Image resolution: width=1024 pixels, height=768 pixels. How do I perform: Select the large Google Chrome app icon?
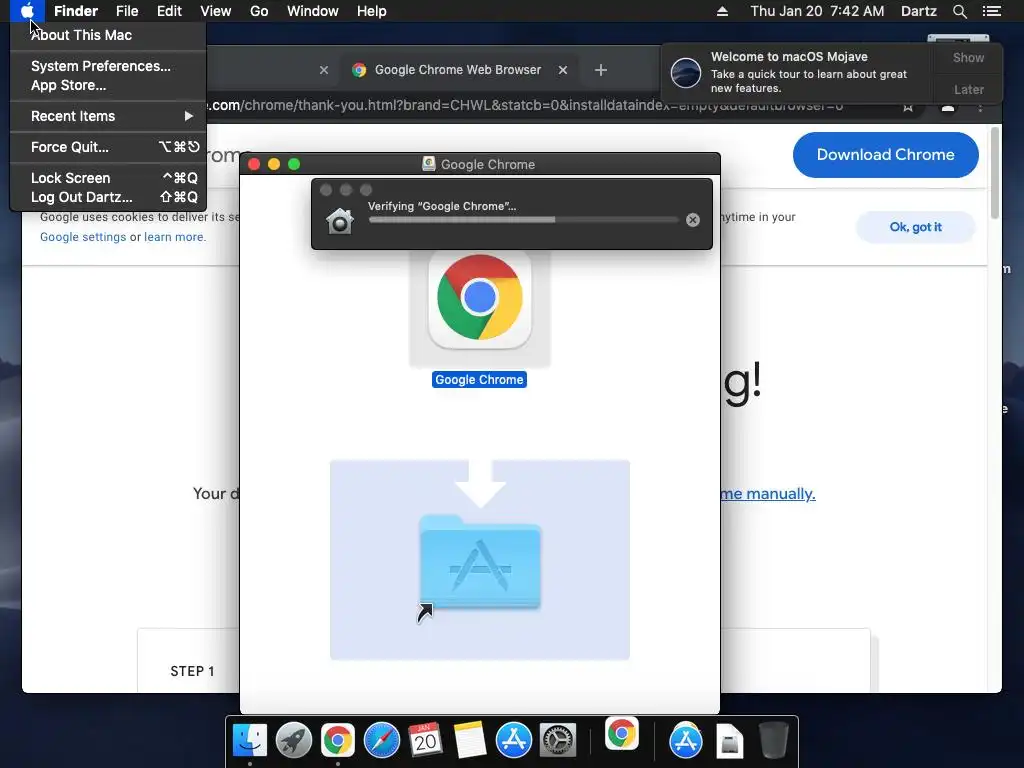pos(480,299)
